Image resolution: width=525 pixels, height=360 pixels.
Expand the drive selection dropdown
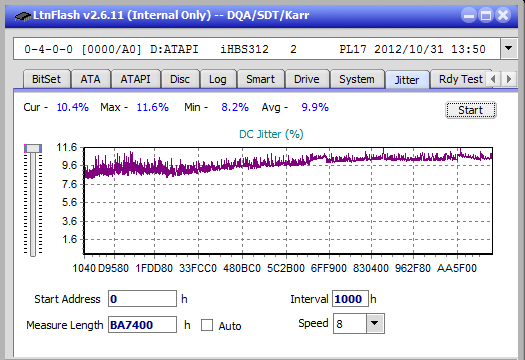[509, 49]
